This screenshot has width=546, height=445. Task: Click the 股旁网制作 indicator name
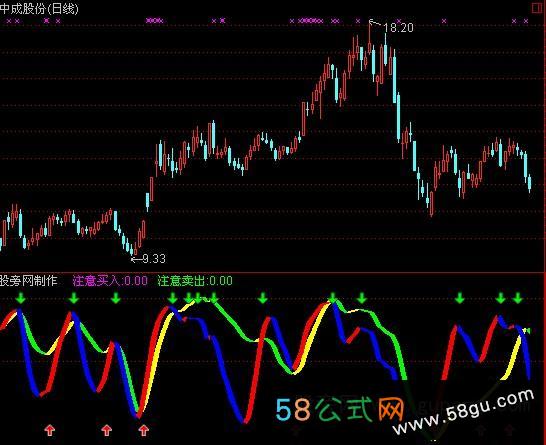29,281
